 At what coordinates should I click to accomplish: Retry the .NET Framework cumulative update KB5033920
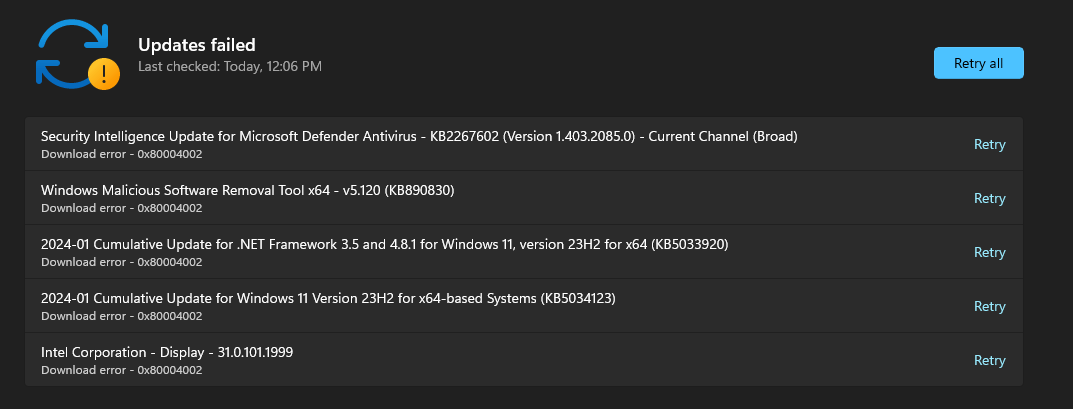click(x=989, y=252)
